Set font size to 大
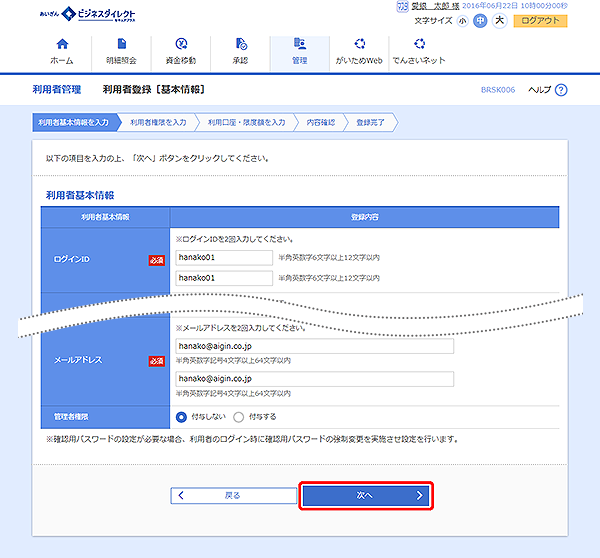Viewport: 600px width, 558px height. click(x=500, y=20)
